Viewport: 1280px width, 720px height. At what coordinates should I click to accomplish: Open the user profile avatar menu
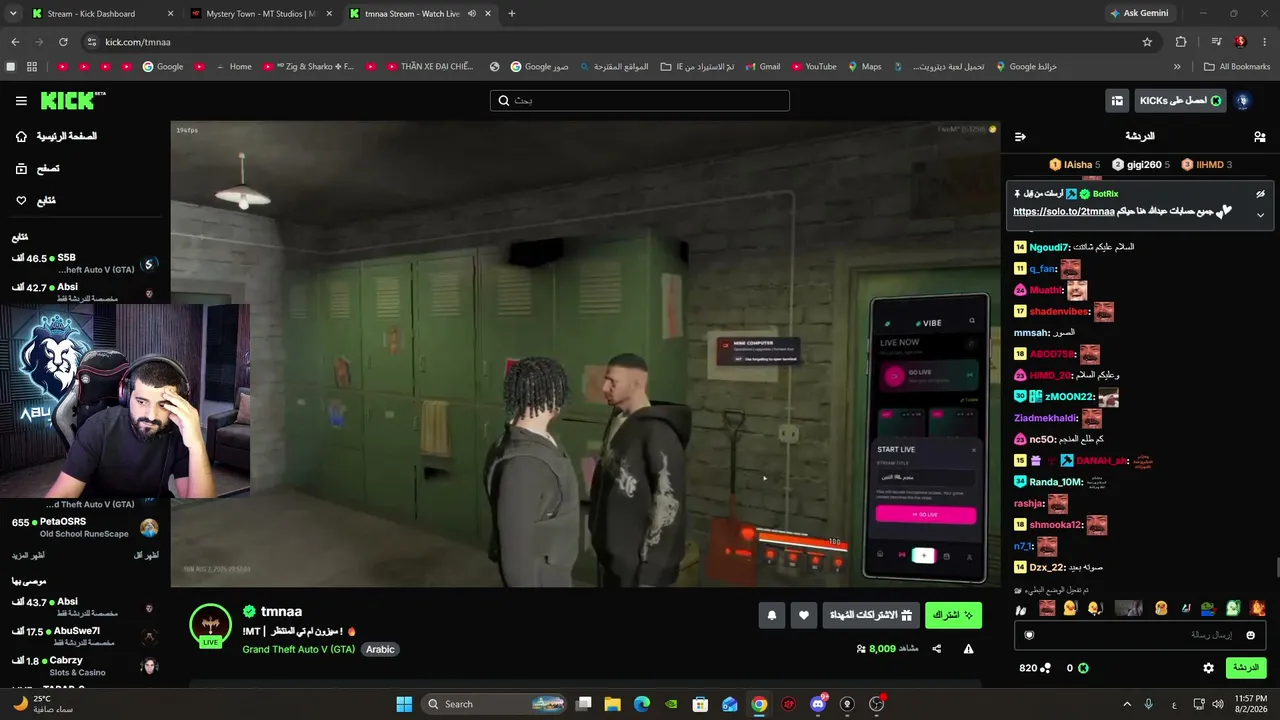click(1243, 101)
